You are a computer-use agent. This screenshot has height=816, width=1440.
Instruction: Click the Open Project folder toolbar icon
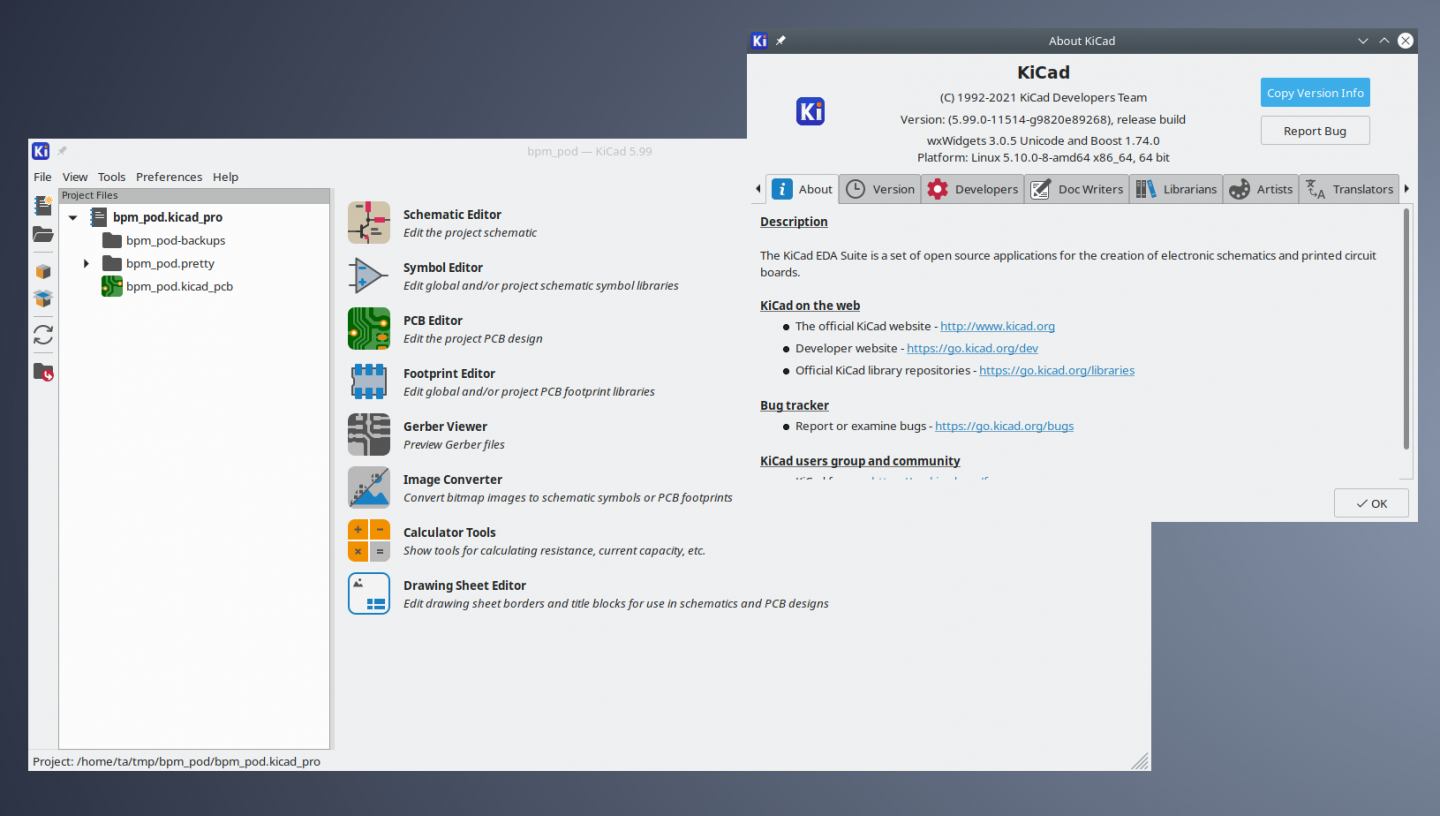coord(43,235)
